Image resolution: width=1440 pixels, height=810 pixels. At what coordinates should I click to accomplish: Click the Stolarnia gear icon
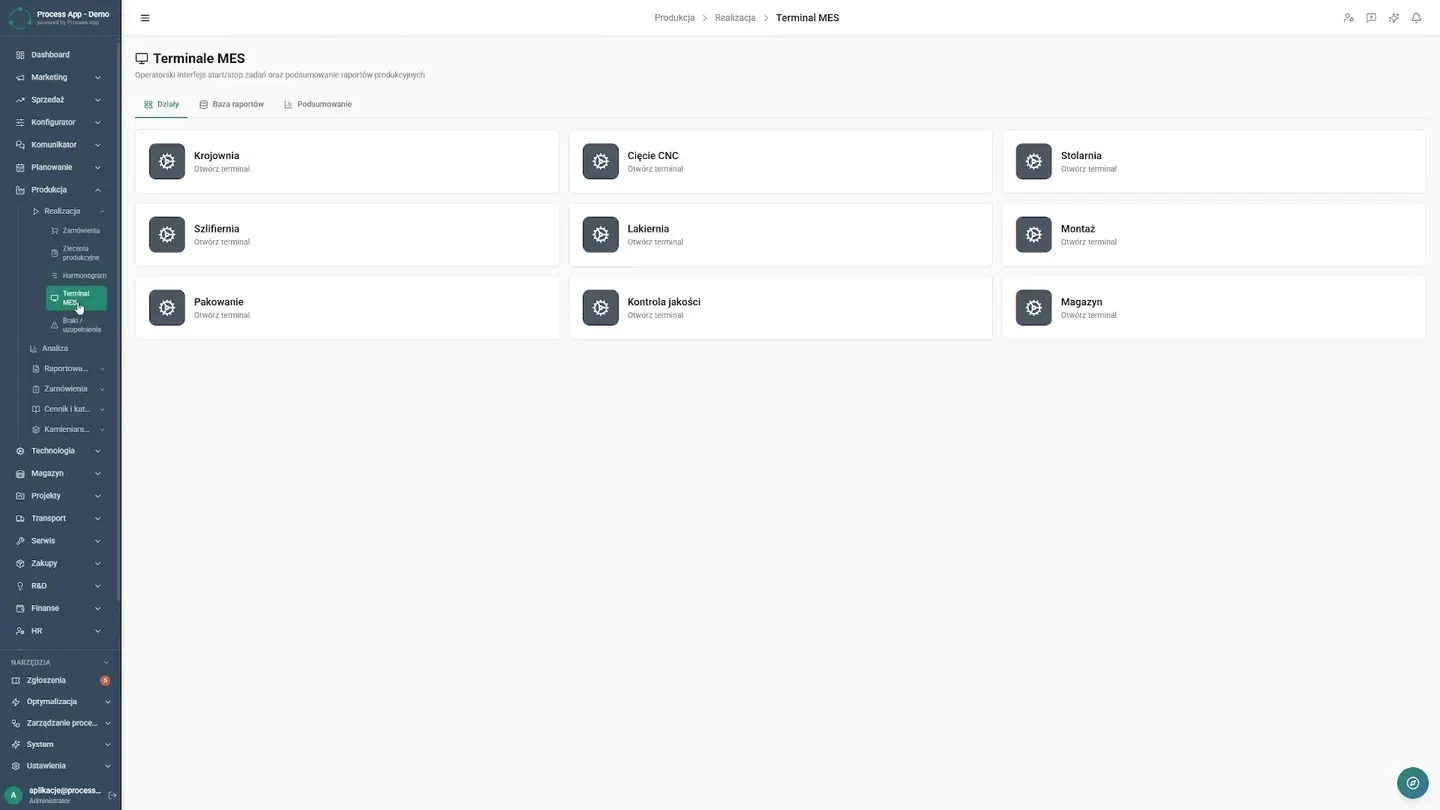(1034, 161)
